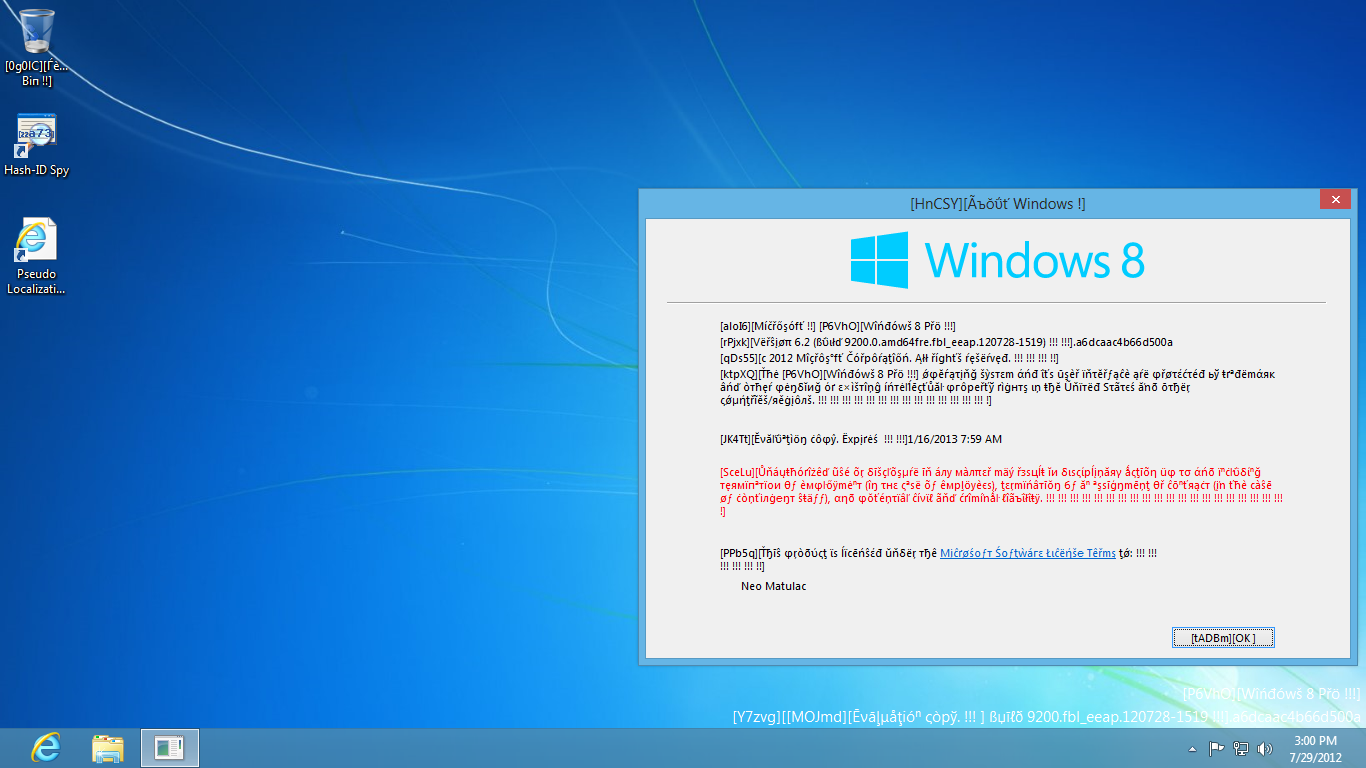Open the network status tray icon
Viewport: 1366px width, 768px height.
(x=1241, y=748)
